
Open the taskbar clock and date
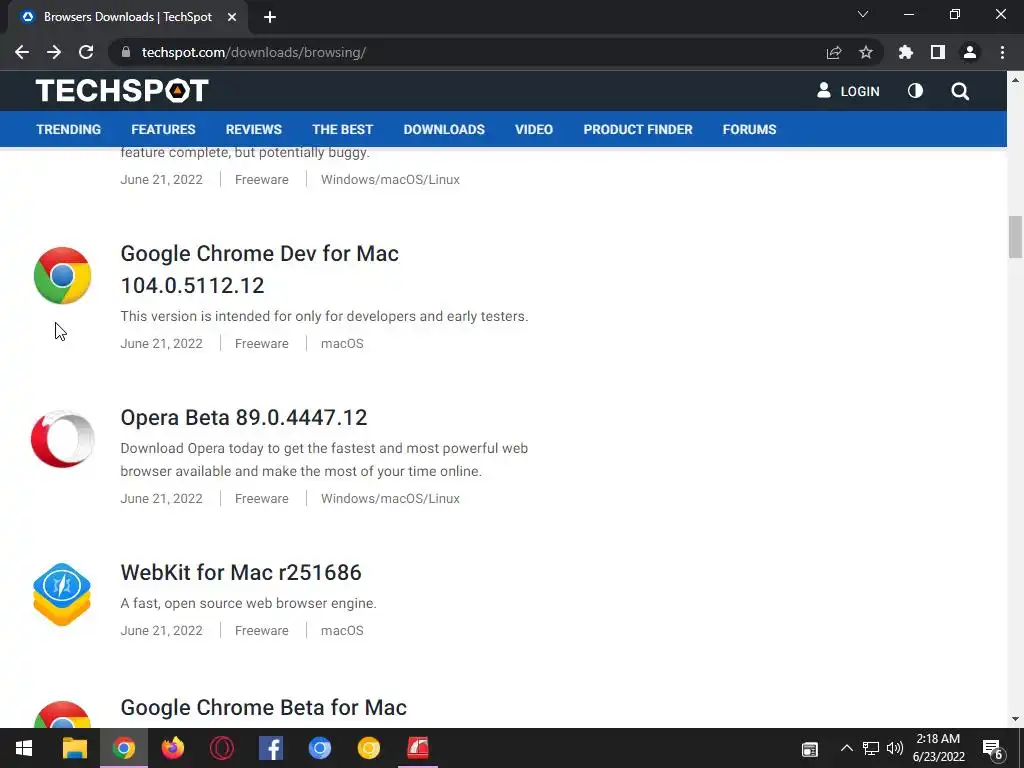938,748
